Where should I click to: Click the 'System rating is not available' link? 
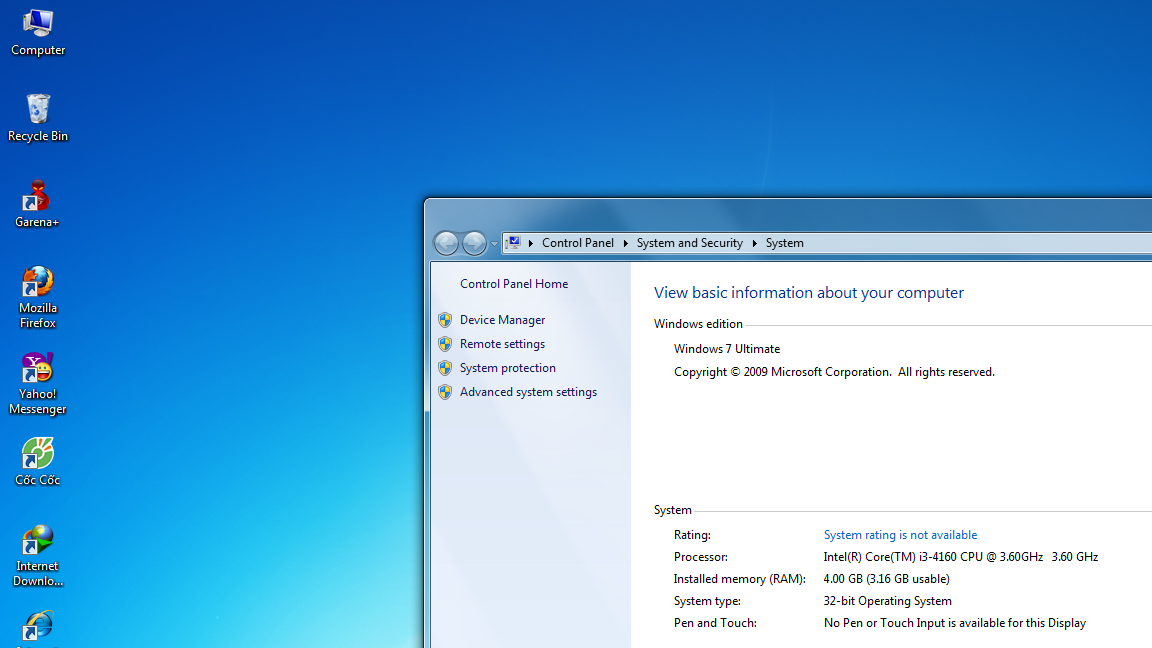900,535
